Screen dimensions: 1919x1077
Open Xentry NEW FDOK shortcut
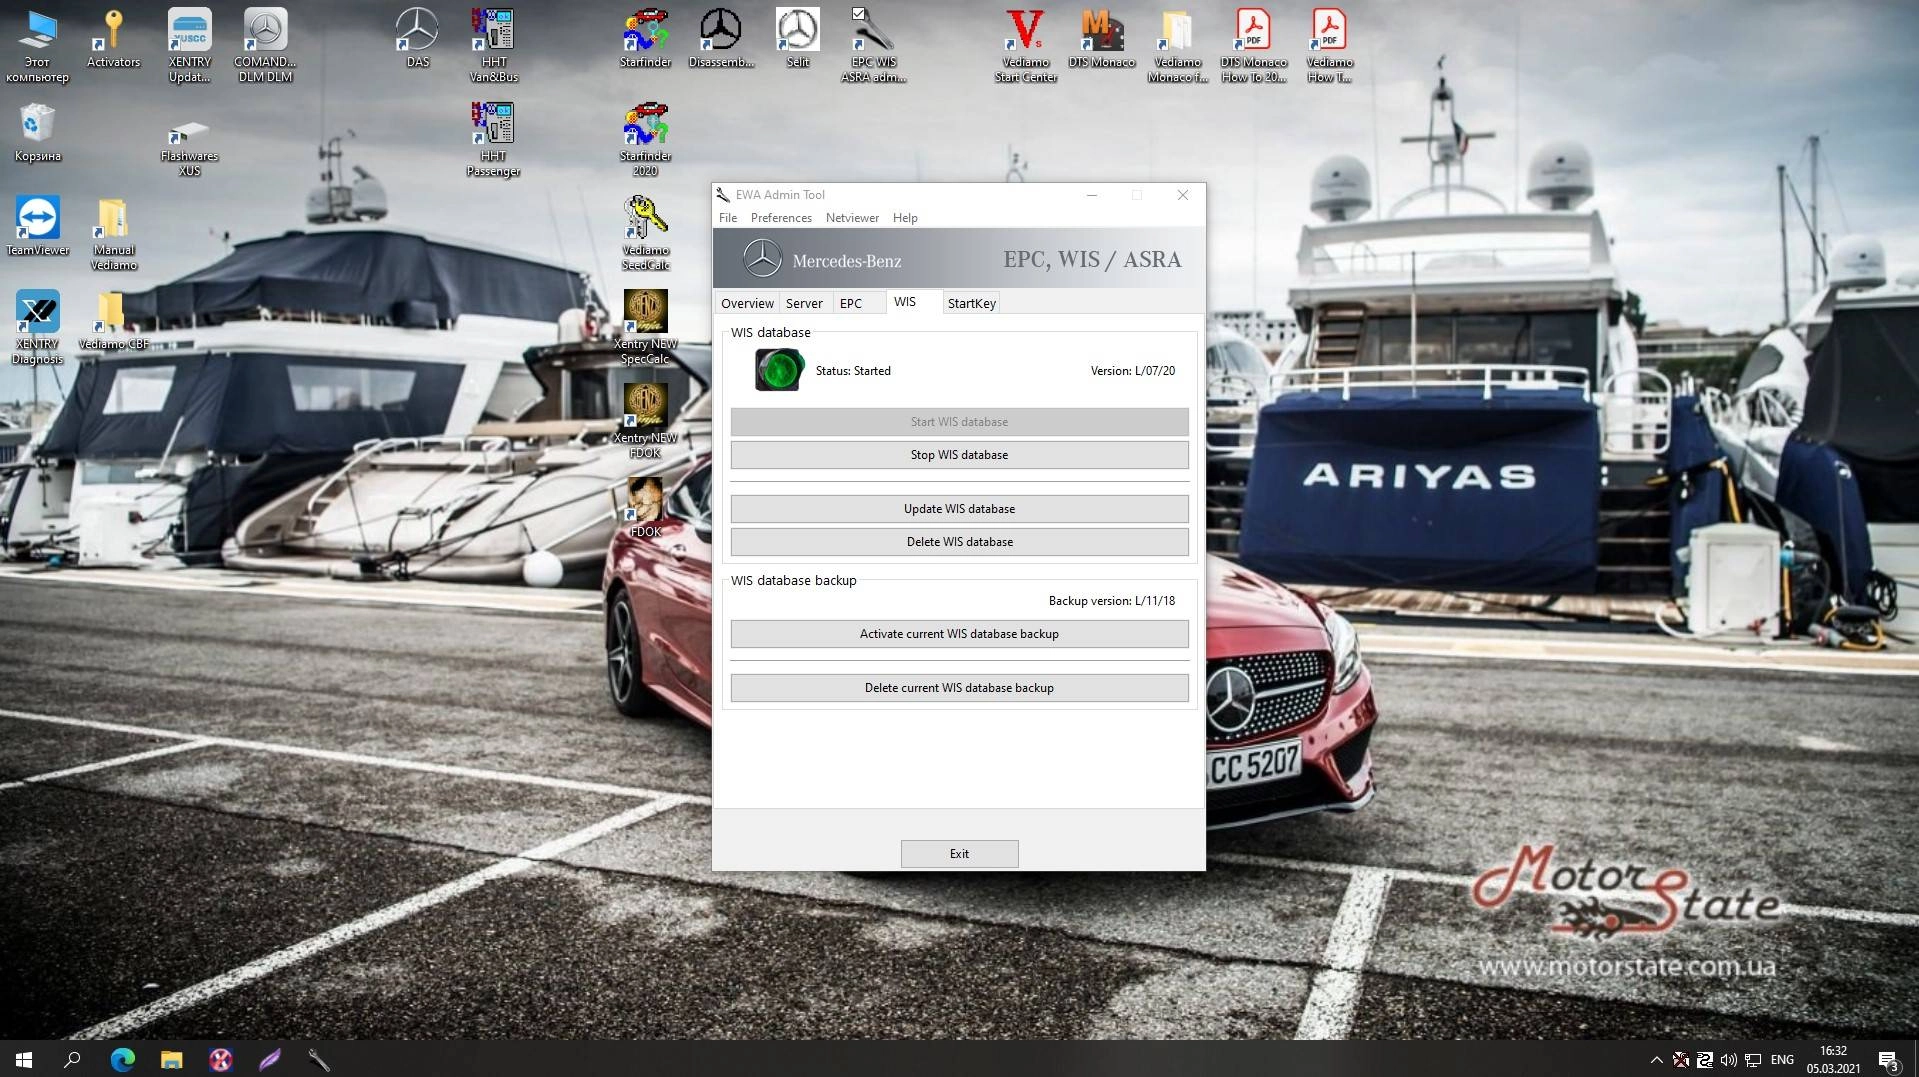tap(645, 421)
